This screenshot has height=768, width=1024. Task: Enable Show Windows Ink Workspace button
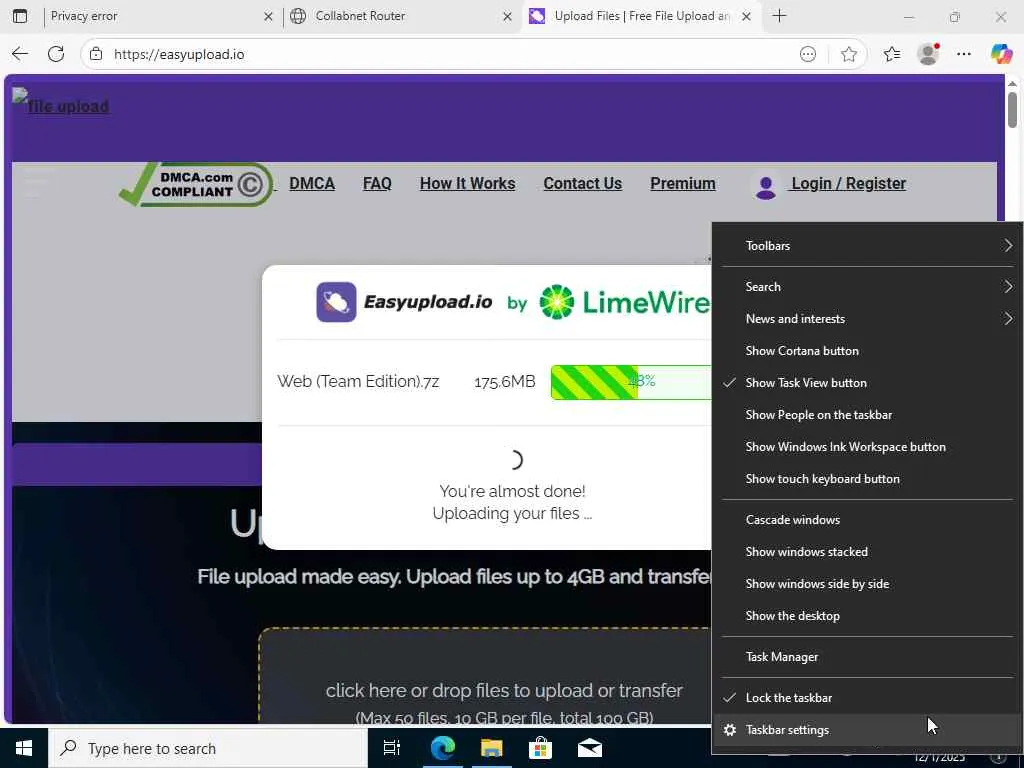(x=867, y=447)
